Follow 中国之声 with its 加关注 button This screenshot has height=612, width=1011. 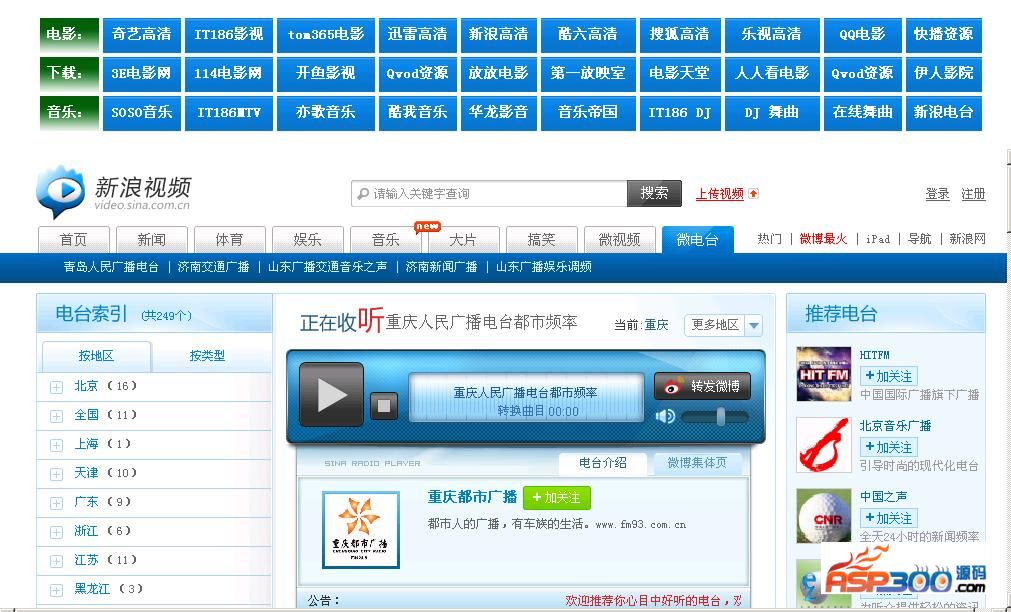(888, 518)
